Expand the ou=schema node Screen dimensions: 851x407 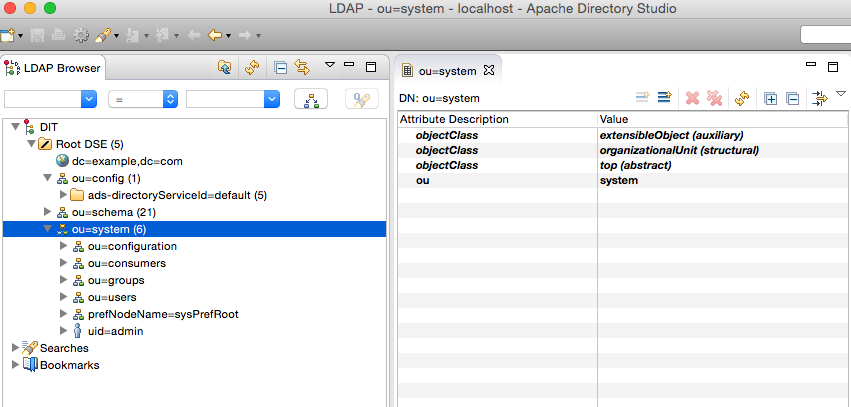click(x=47, y=212)
